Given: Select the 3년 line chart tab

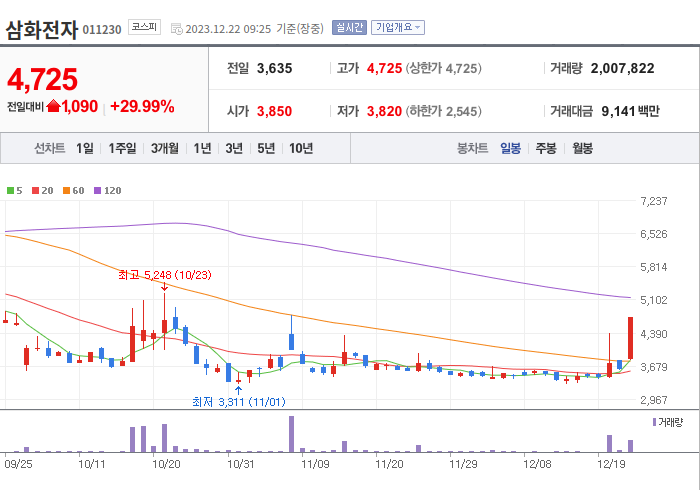Looking at the screenshot, I should (234, 148).
